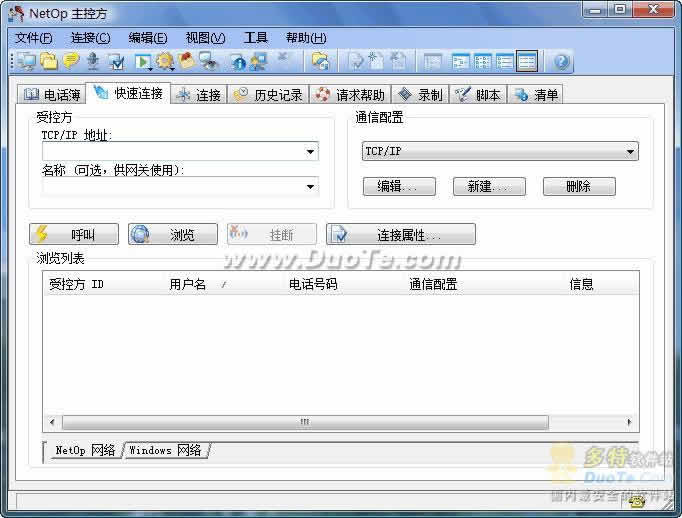Viewport: 682px width, 518px height.
Task: Click the 呼叫 call button
Action: click(74, 234)
